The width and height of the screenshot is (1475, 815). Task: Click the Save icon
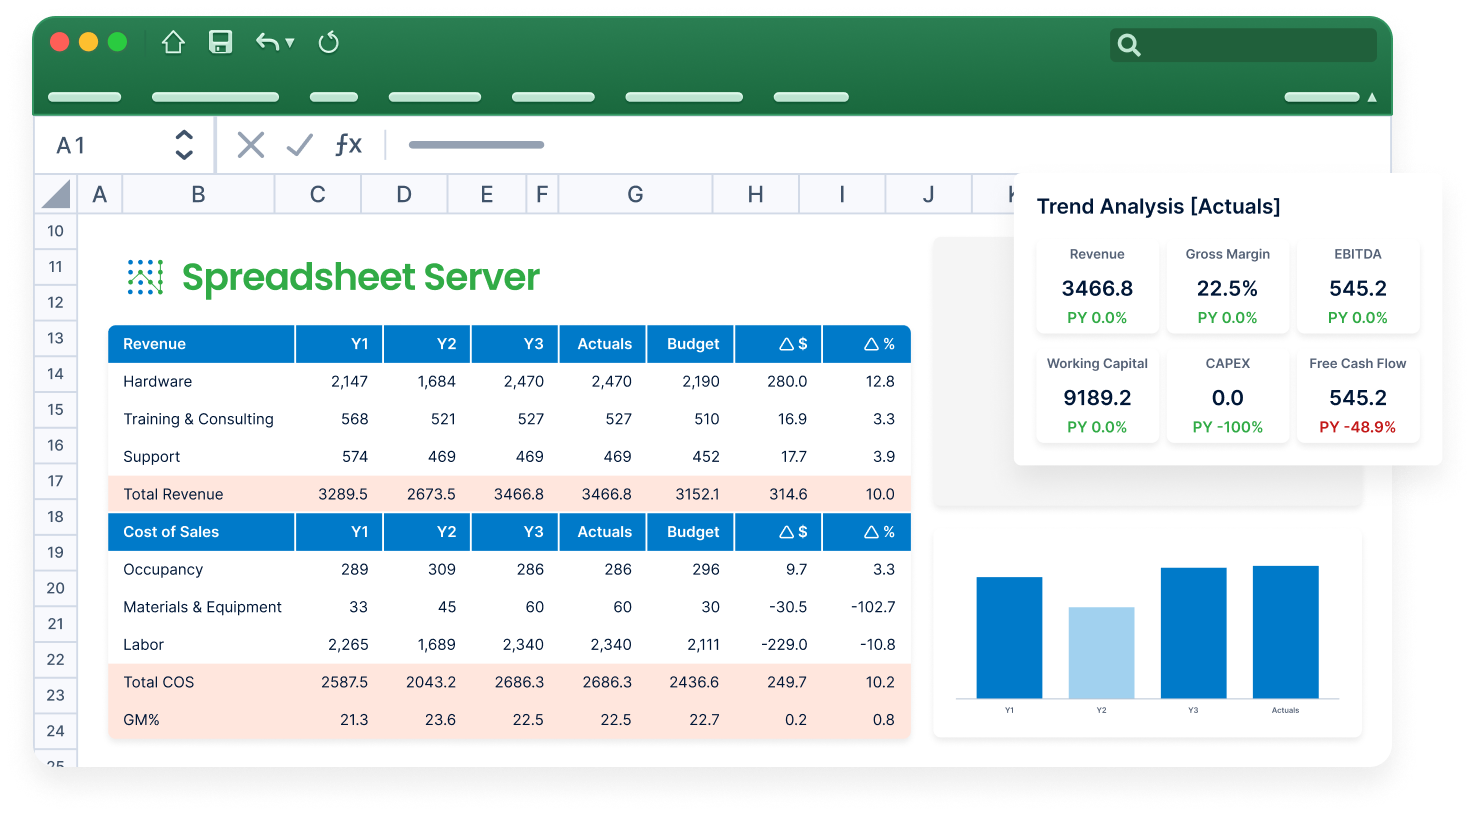pyautogui.click(x=220, y=42)
